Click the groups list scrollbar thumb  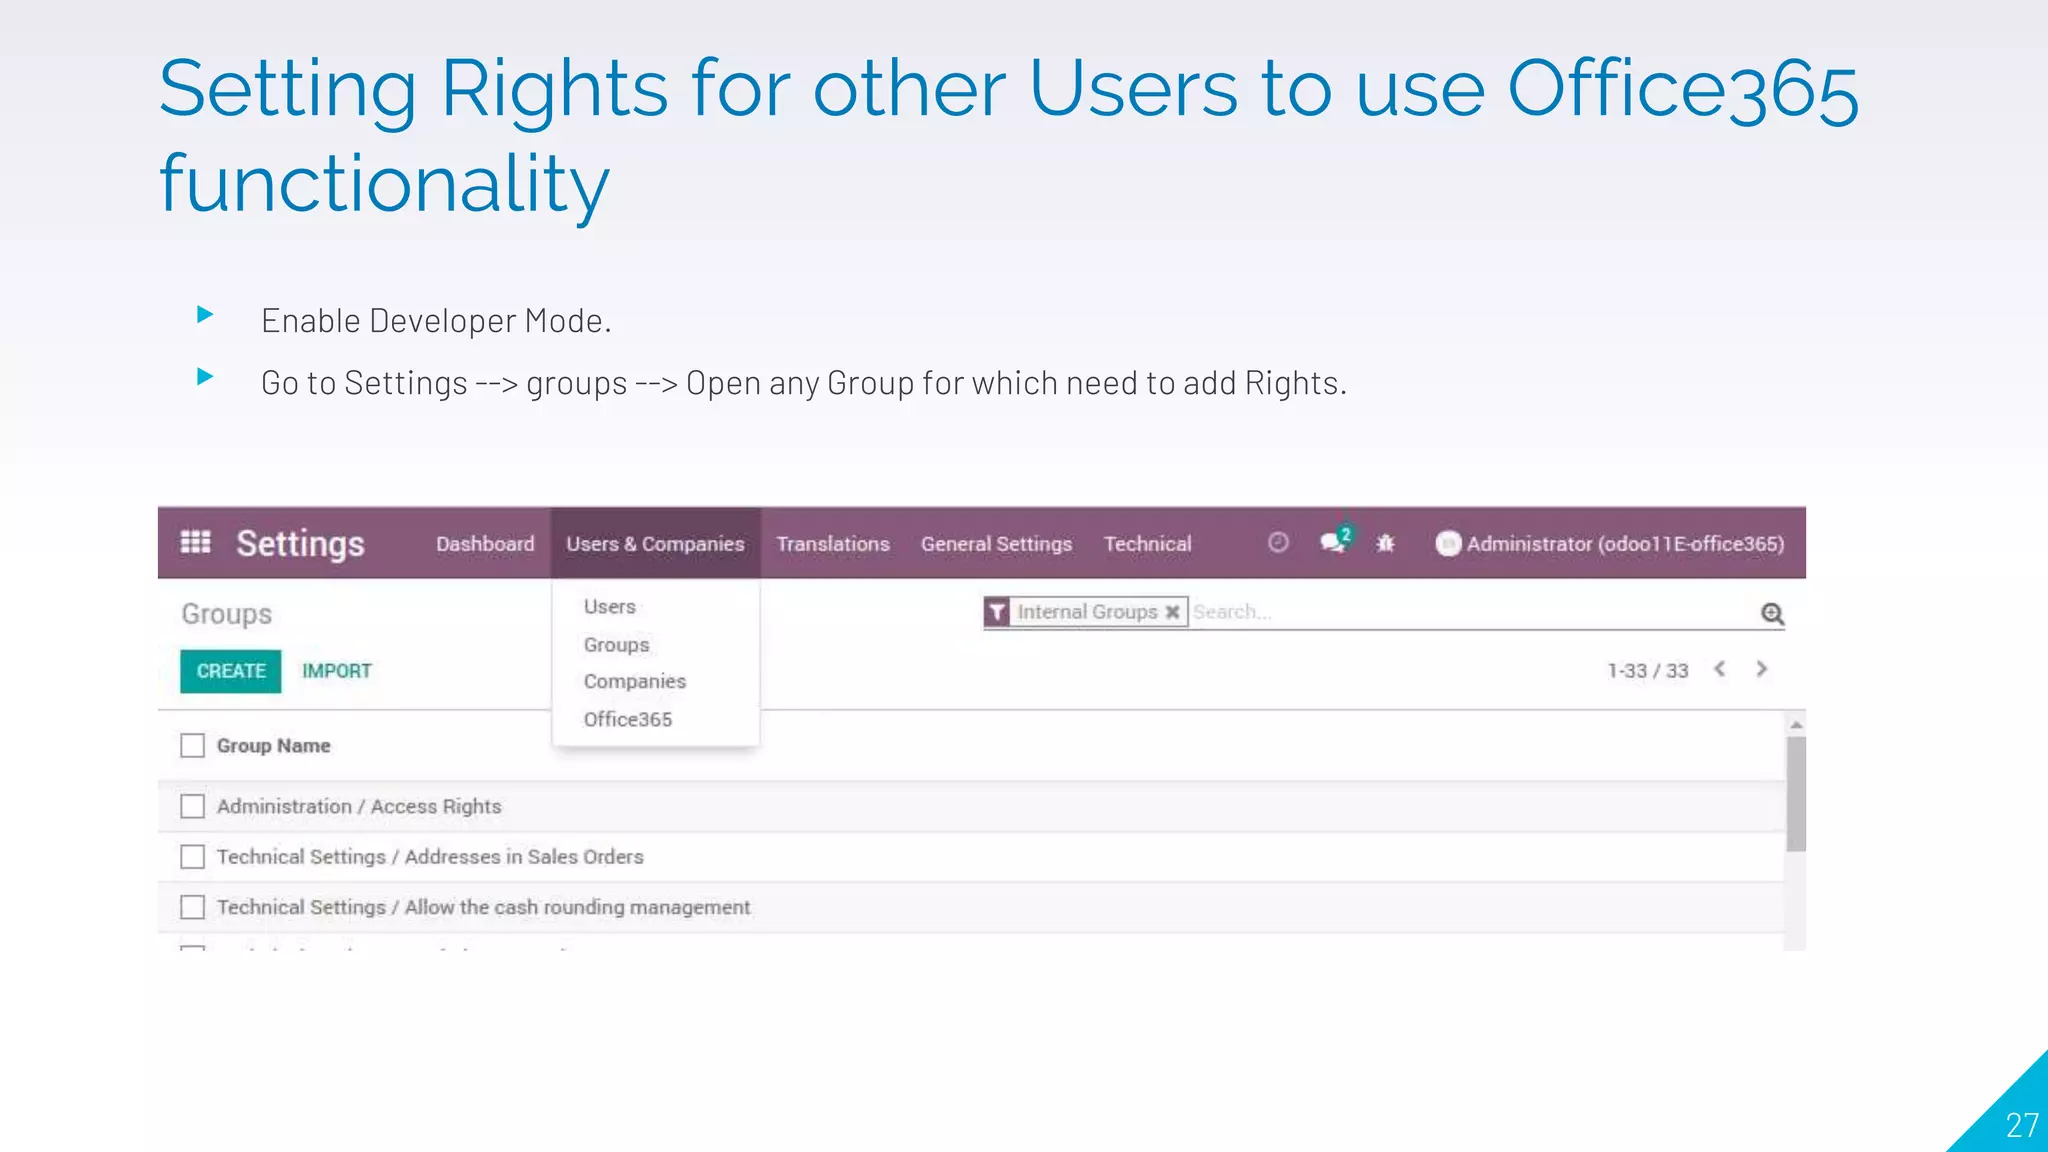(1796, 794)
